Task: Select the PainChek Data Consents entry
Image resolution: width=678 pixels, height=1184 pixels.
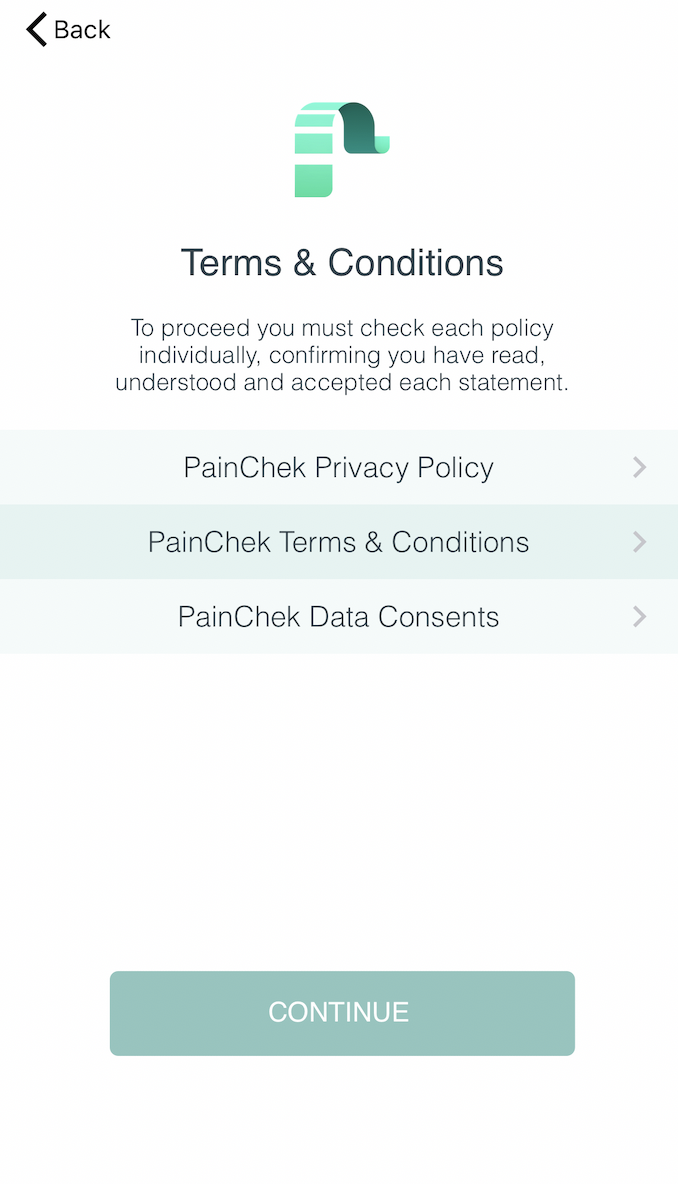Action: click(339, 617)
